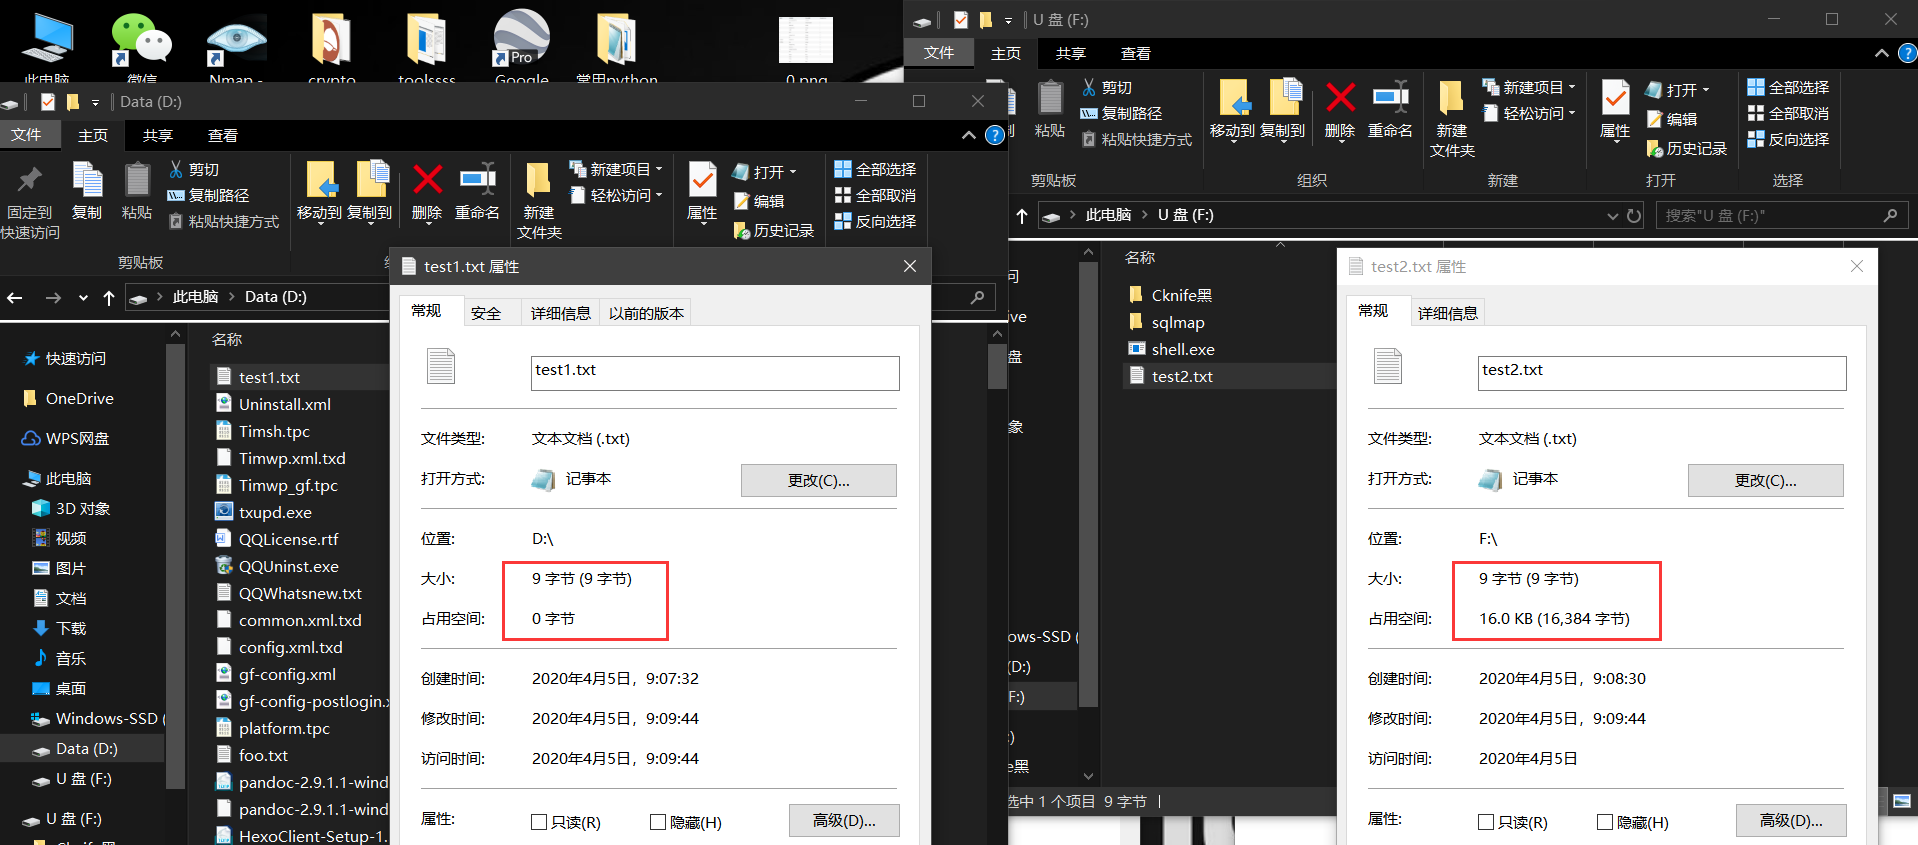Open Share tab in Data (D:) window
Screen dimensions: 1918x845
click(157, 135)
